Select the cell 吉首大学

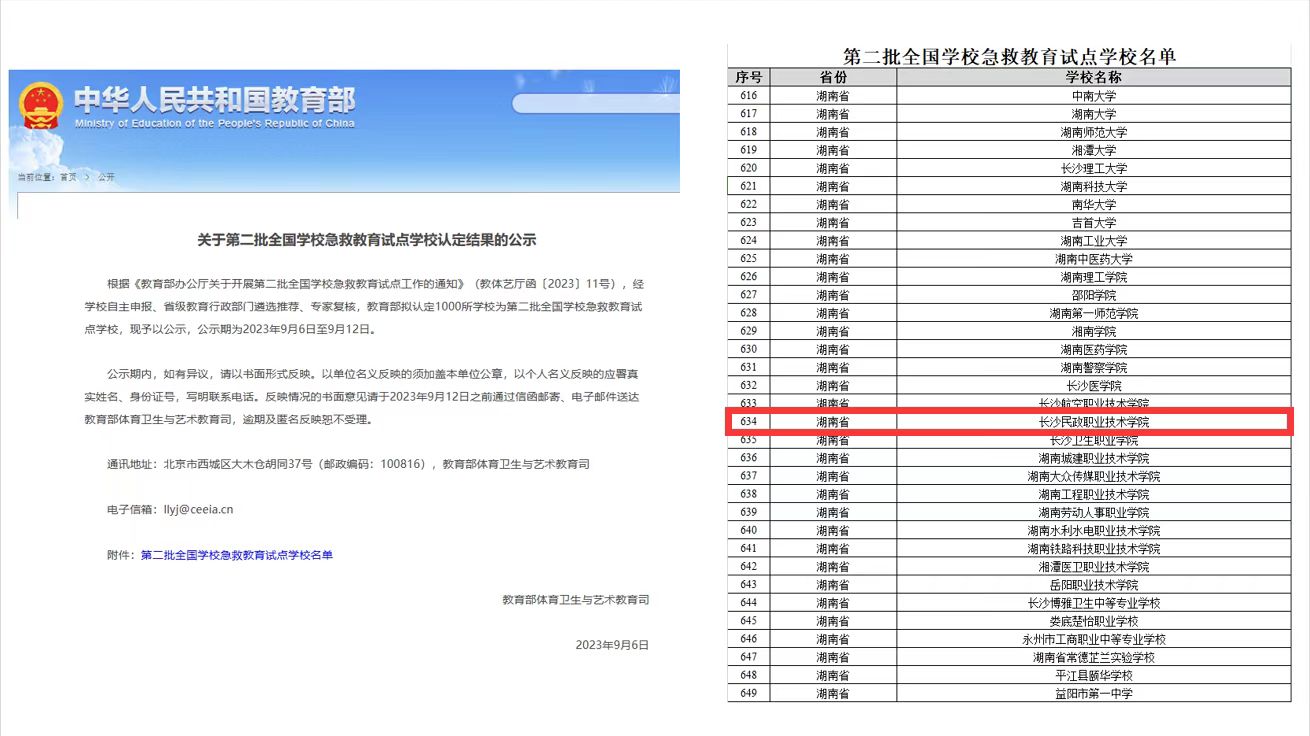[1094, 222]
